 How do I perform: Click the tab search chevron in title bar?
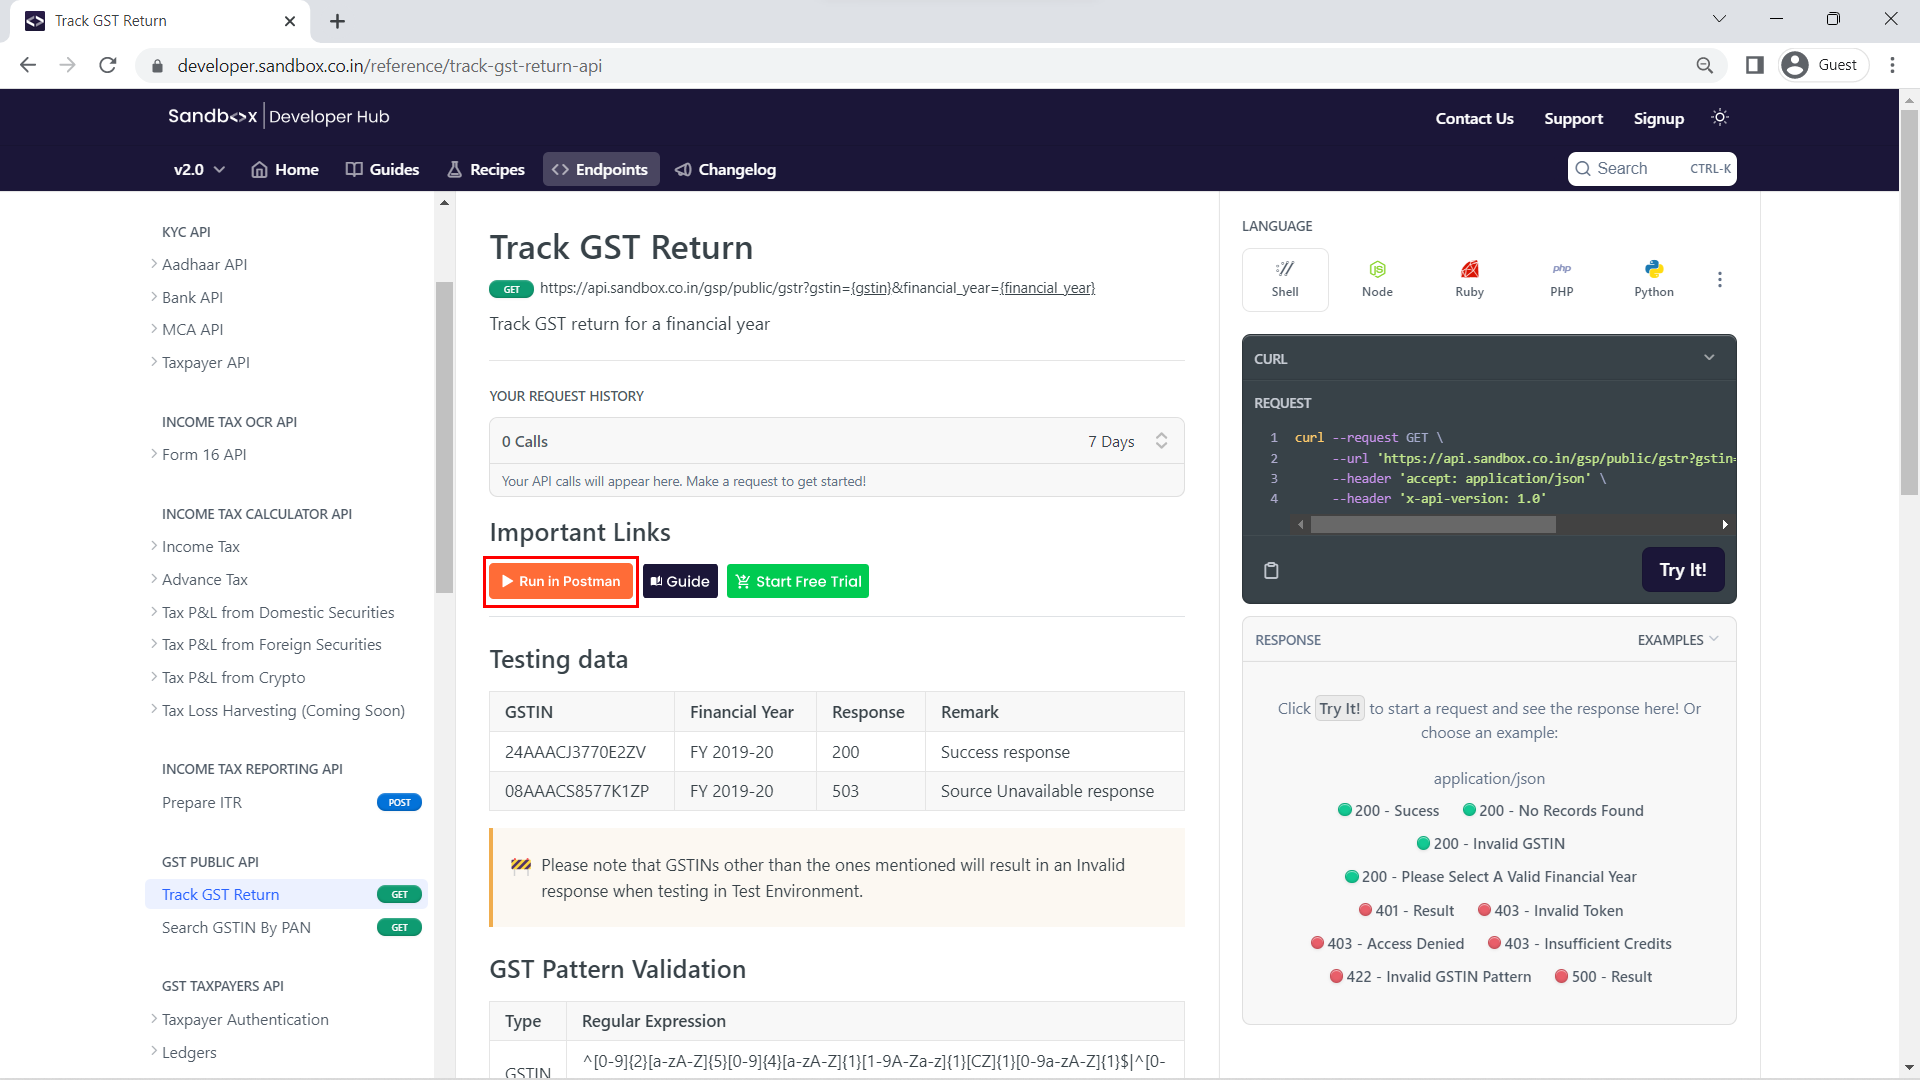(x=1719, y=19)
